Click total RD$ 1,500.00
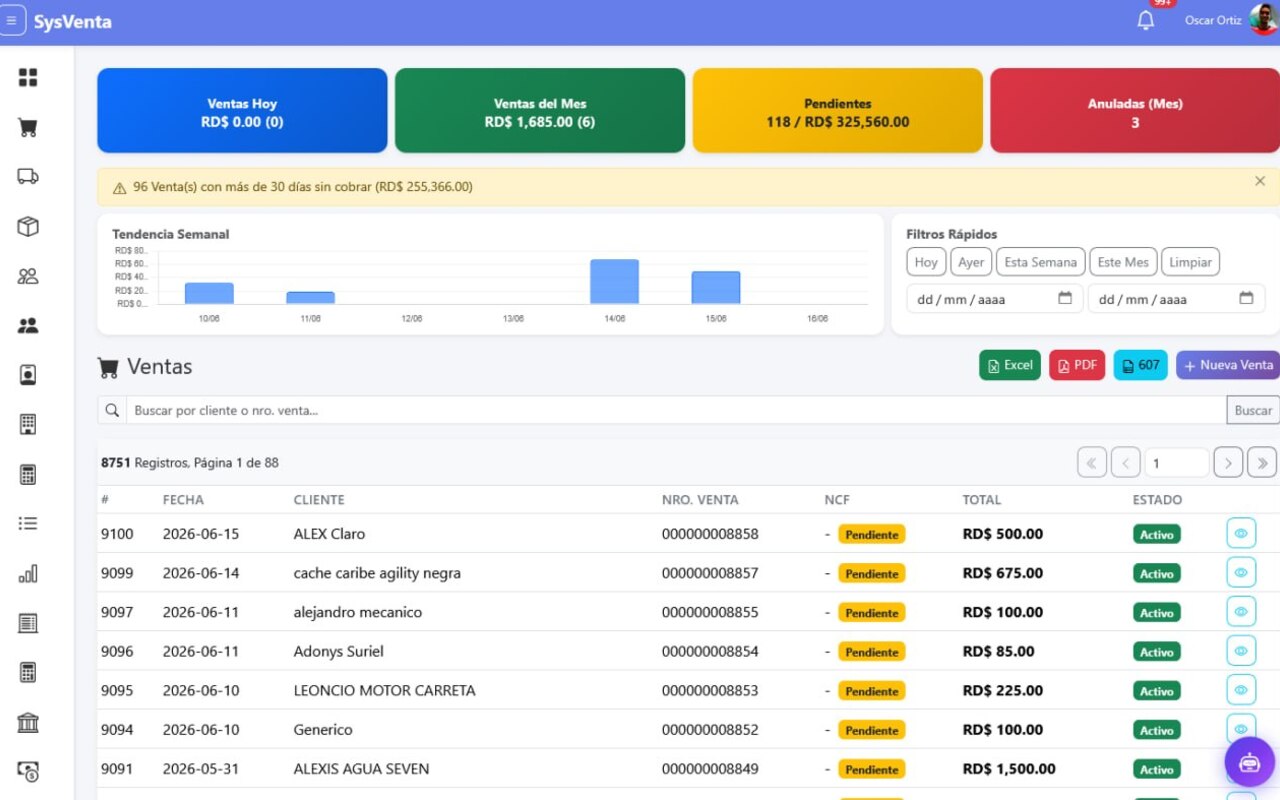 point(1009,769)
